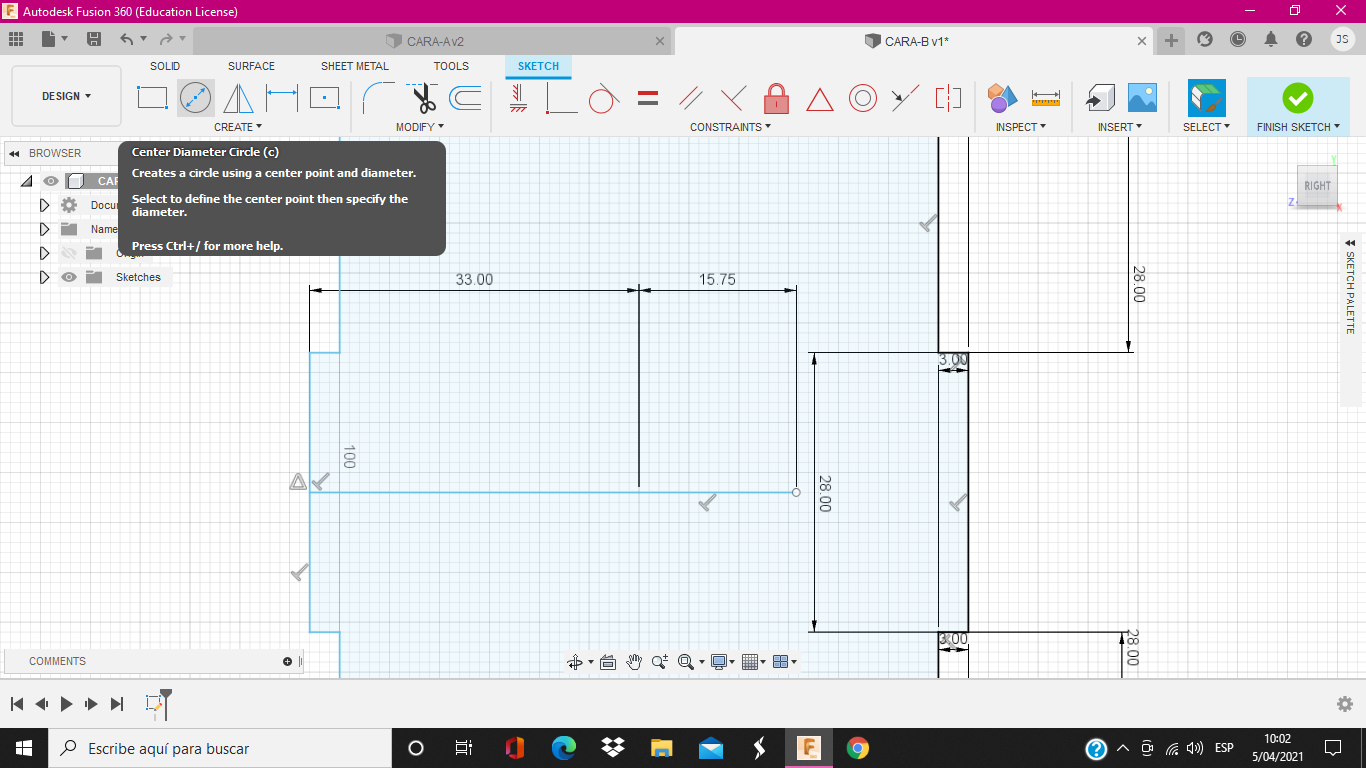The width and height of the screenshot is (1366, 768).
Task: Open the CREATE dropdown menu
Action: click(237, 127)
